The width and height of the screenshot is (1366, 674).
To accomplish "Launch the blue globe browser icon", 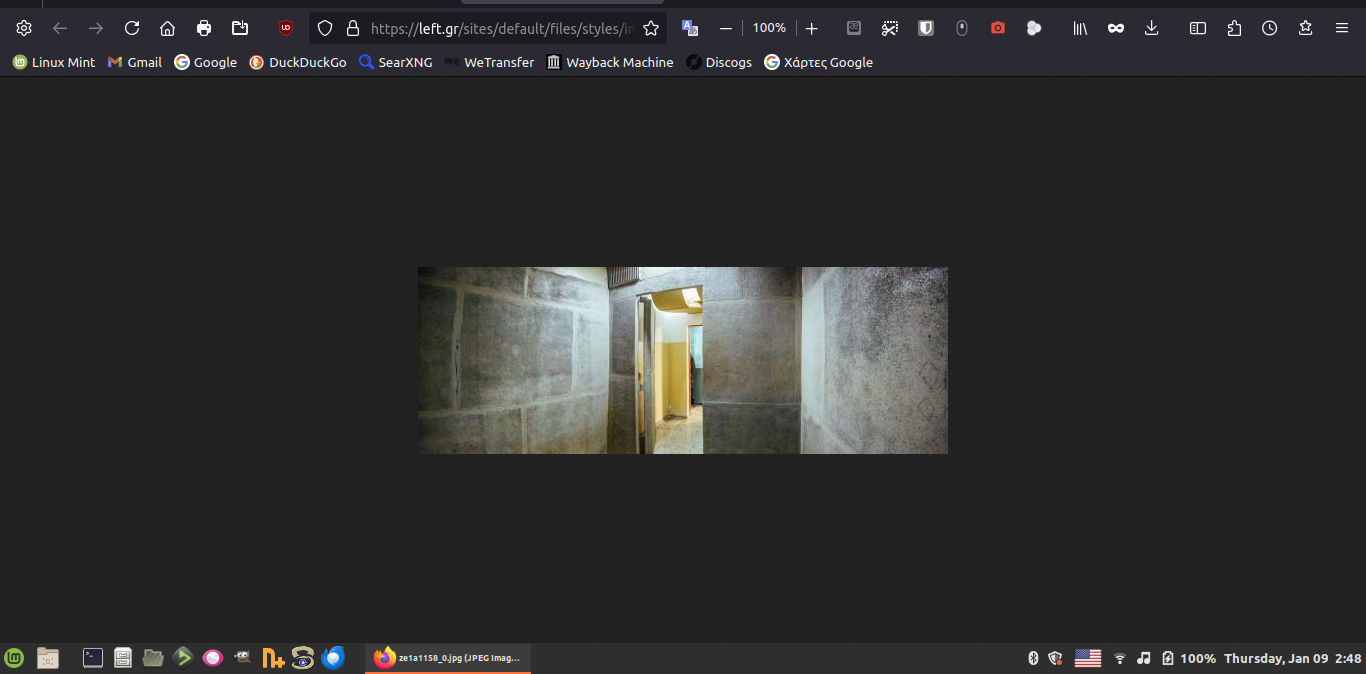I will pos(333,657).
